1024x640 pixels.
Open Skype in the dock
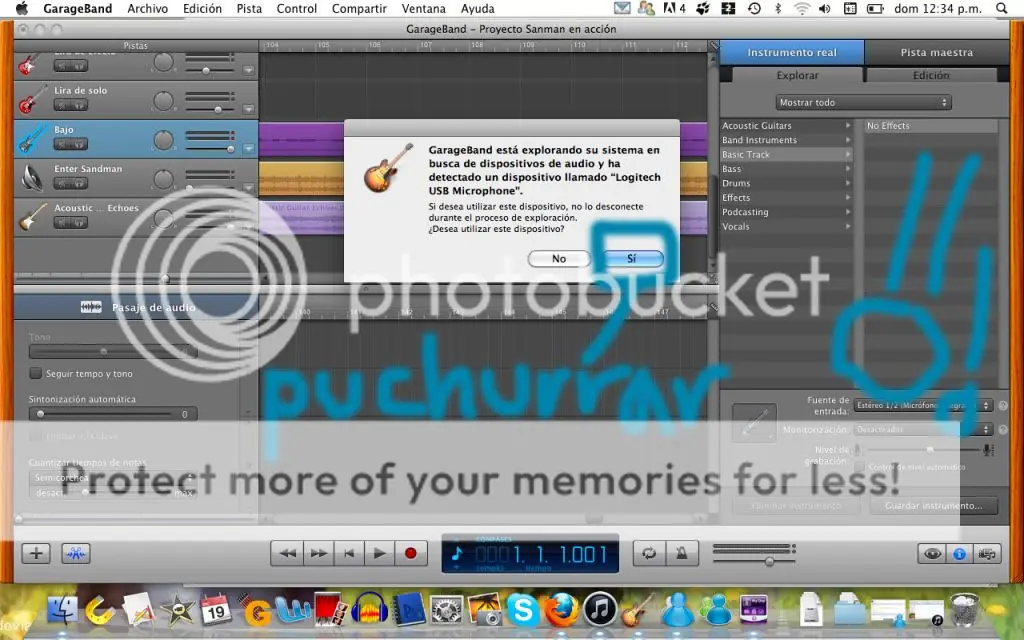click(x=523, y=610)
